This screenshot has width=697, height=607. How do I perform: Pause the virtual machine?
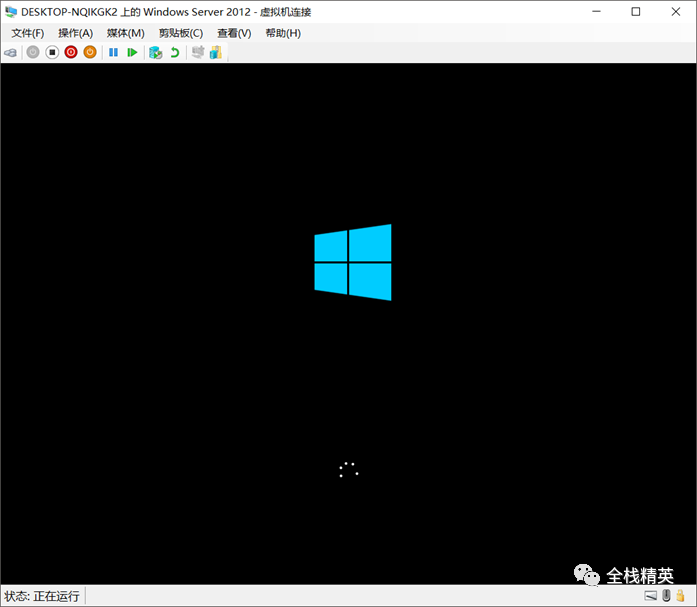[113, 52]
